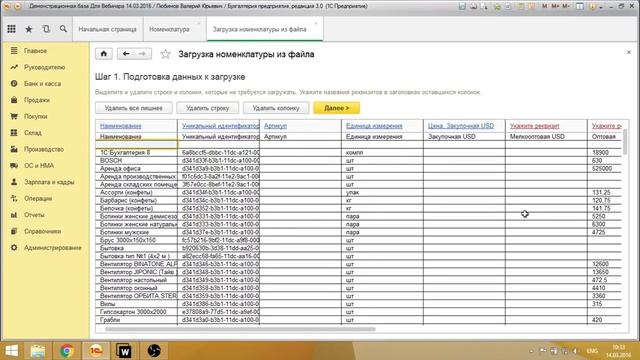
Task: Click Артикул column header link
Action: click(x=276, y=126)
